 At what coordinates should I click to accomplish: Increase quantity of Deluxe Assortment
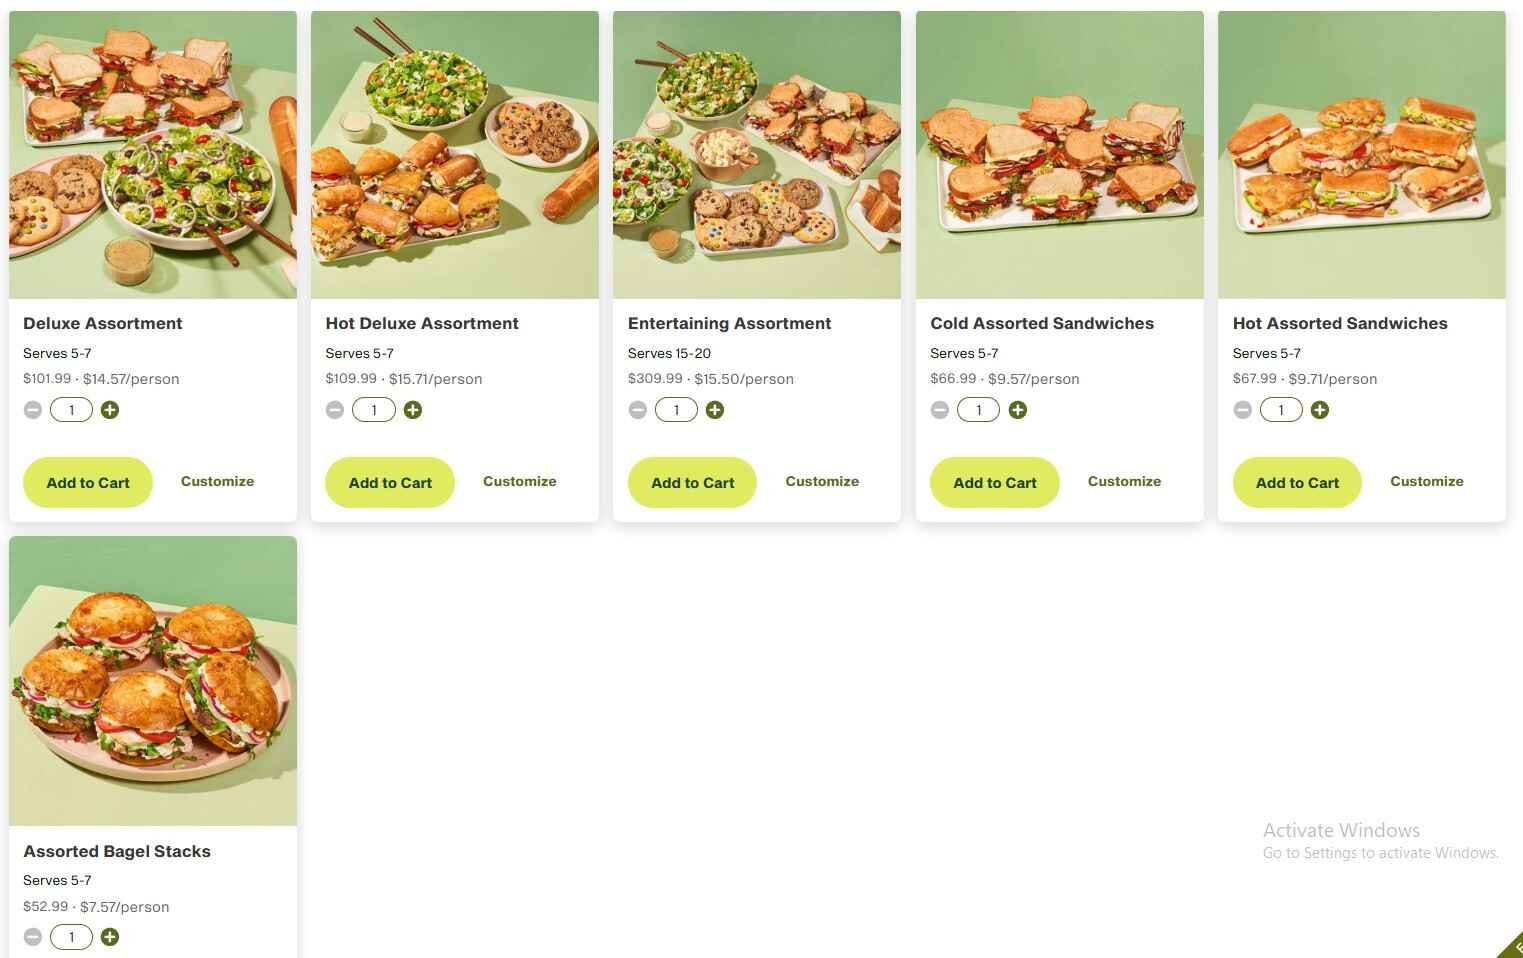coord(110,409)
